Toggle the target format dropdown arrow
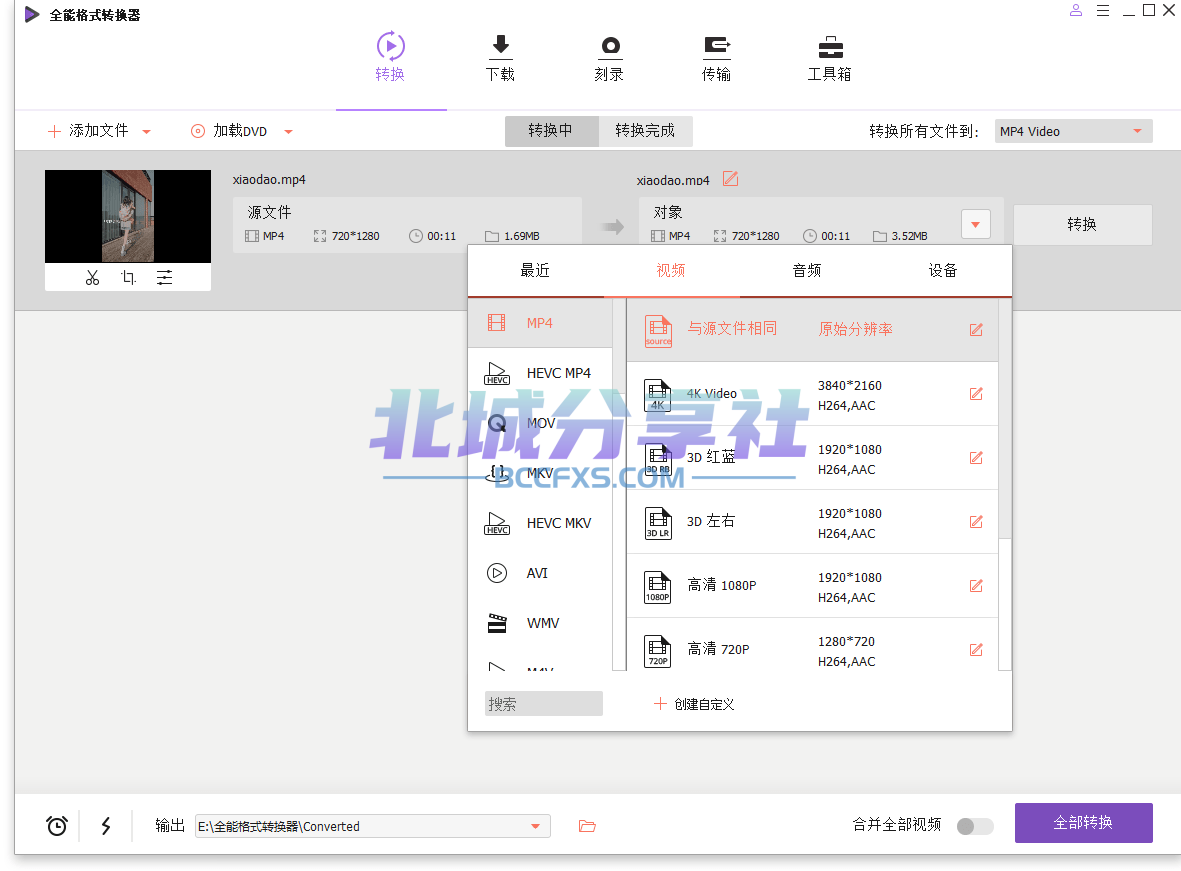This screenshot has height=871, width=1181. (x=975, y=225)
